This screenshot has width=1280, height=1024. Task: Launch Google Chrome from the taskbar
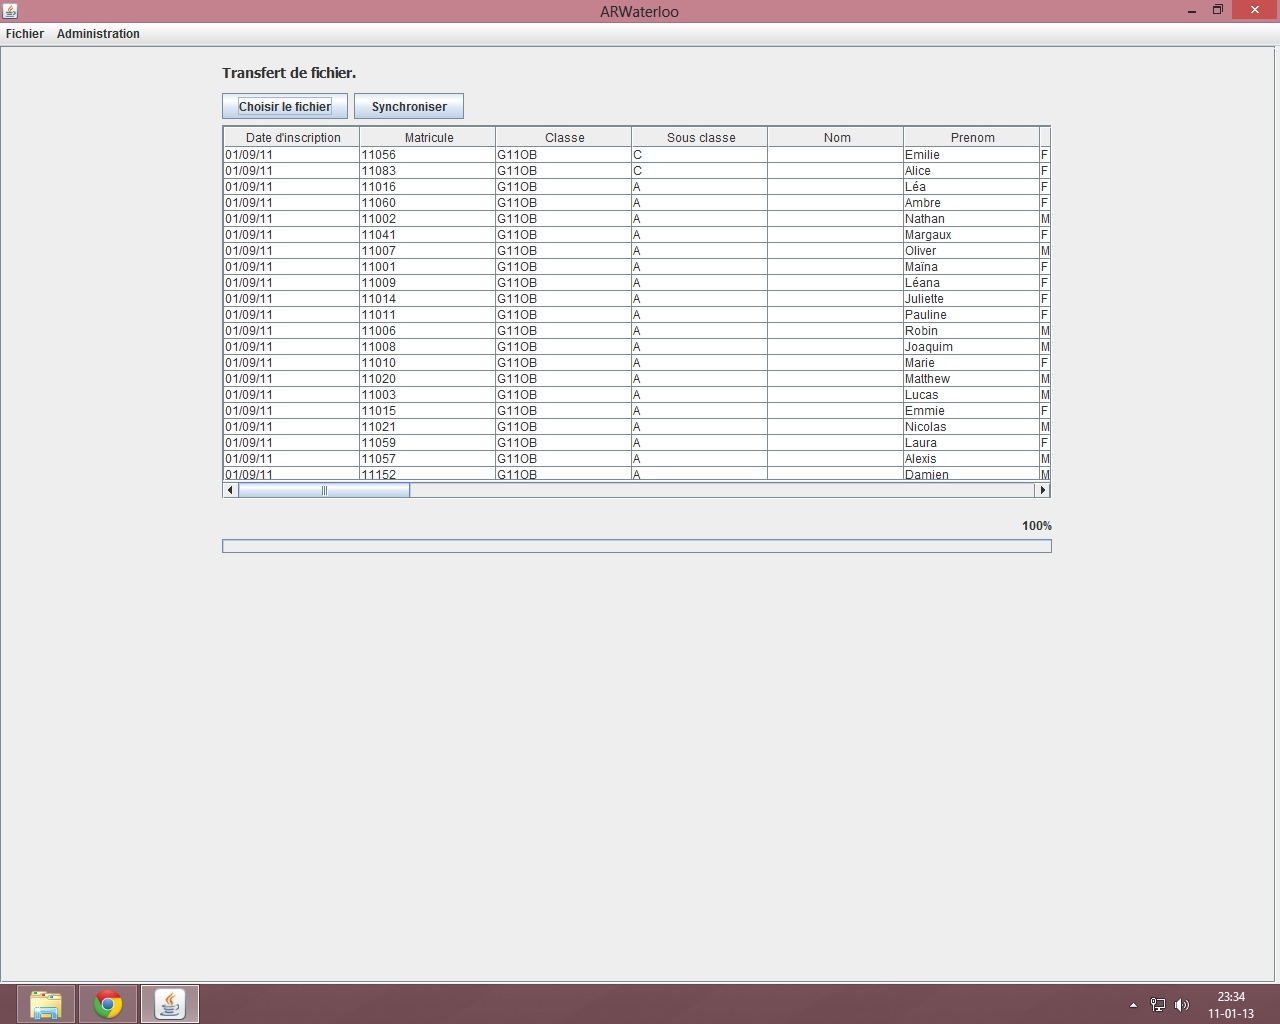click(x=108, y=1004)
